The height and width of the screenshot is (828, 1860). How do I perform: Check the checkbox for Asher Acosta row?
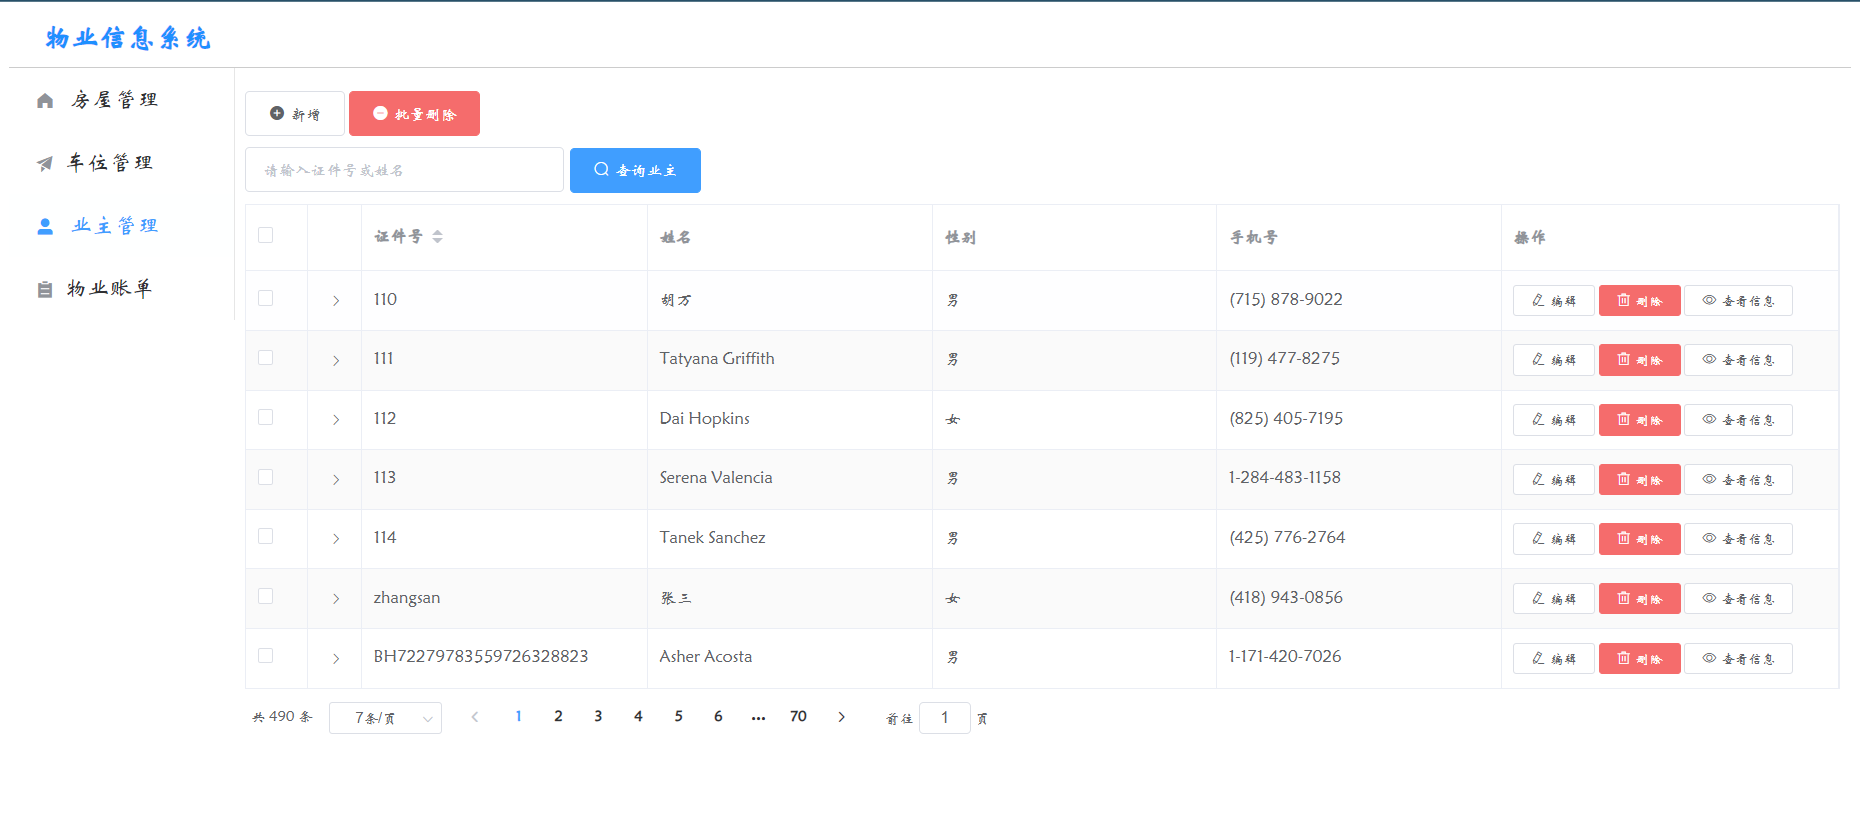pyautogui.click(x=265, y=655)
